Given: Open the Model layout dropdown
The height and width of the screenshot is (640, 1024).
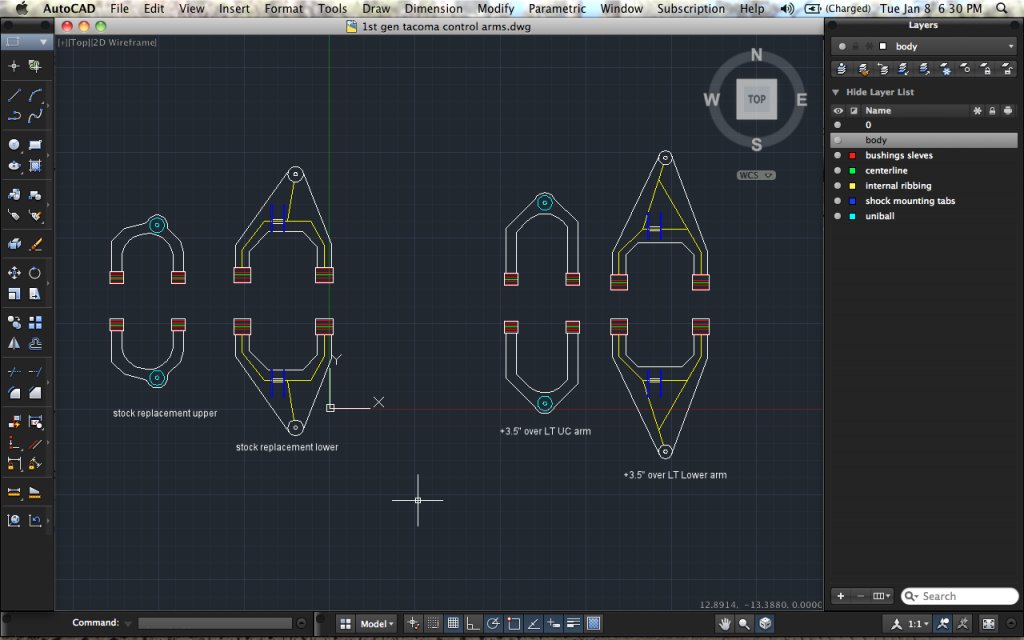Looking at the screenshot, I should (377, 624).
